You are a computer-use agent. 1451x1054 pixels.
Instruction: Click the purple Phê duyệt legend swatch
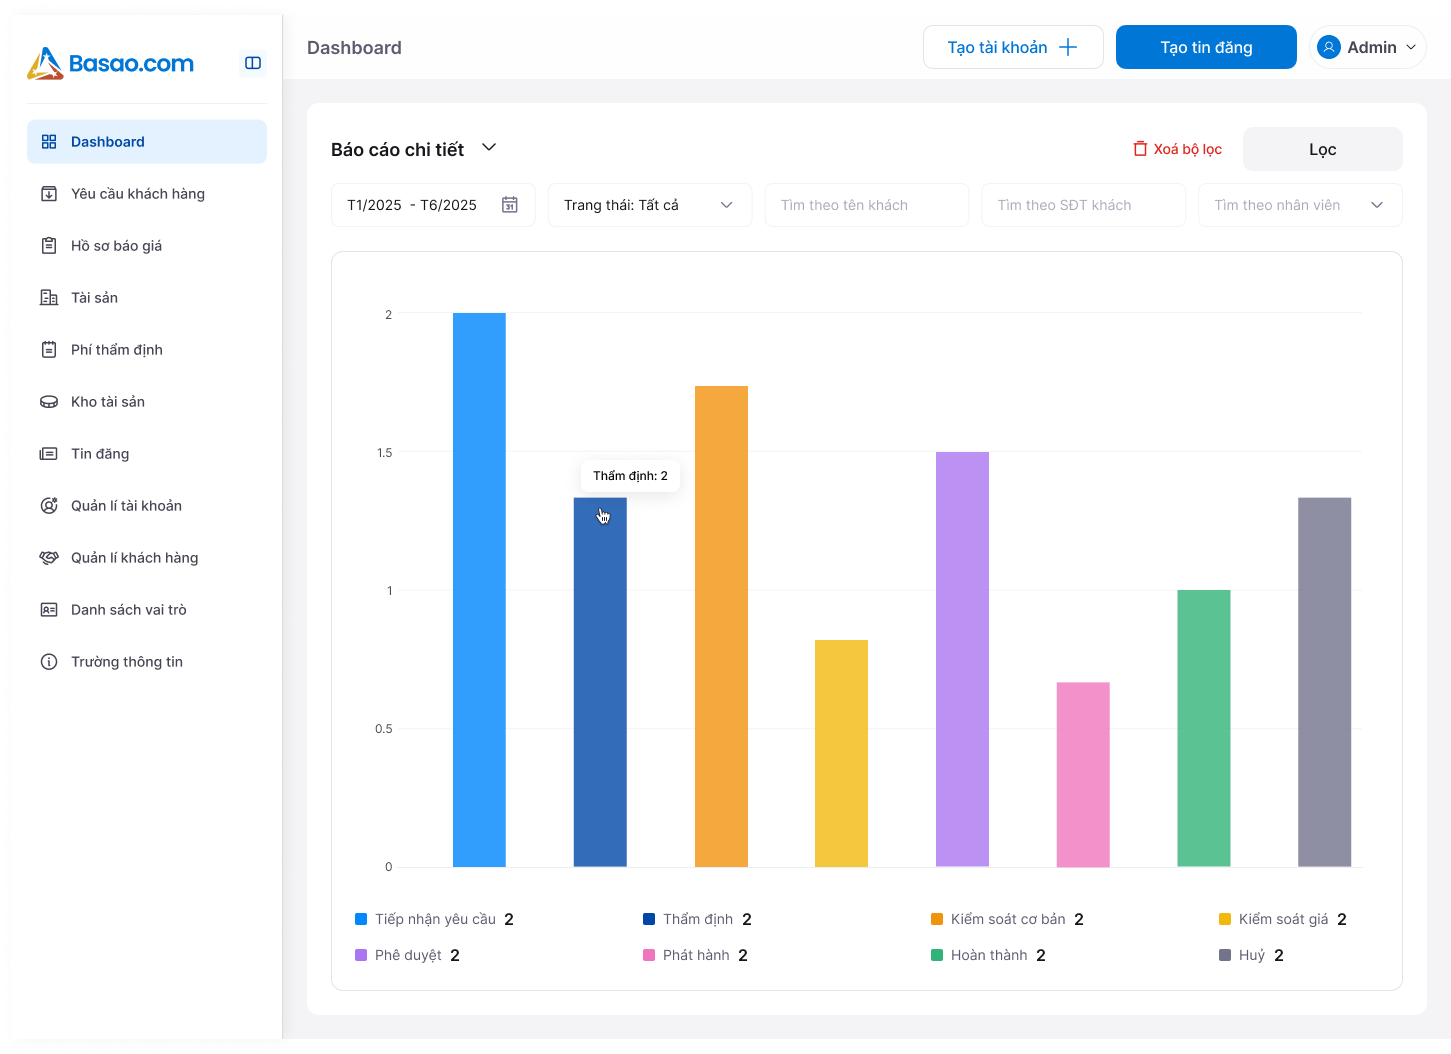coord(361,955)
